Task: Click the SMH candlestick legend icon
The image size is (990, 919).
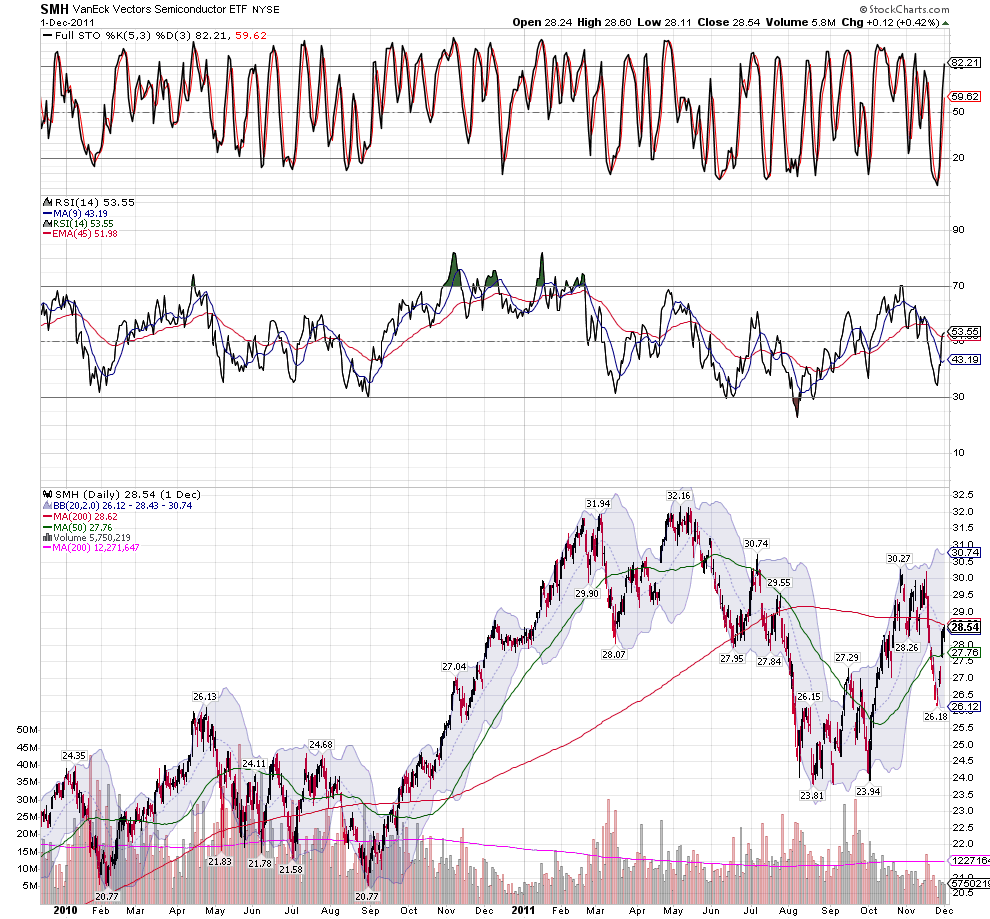Action: point(45,494)
